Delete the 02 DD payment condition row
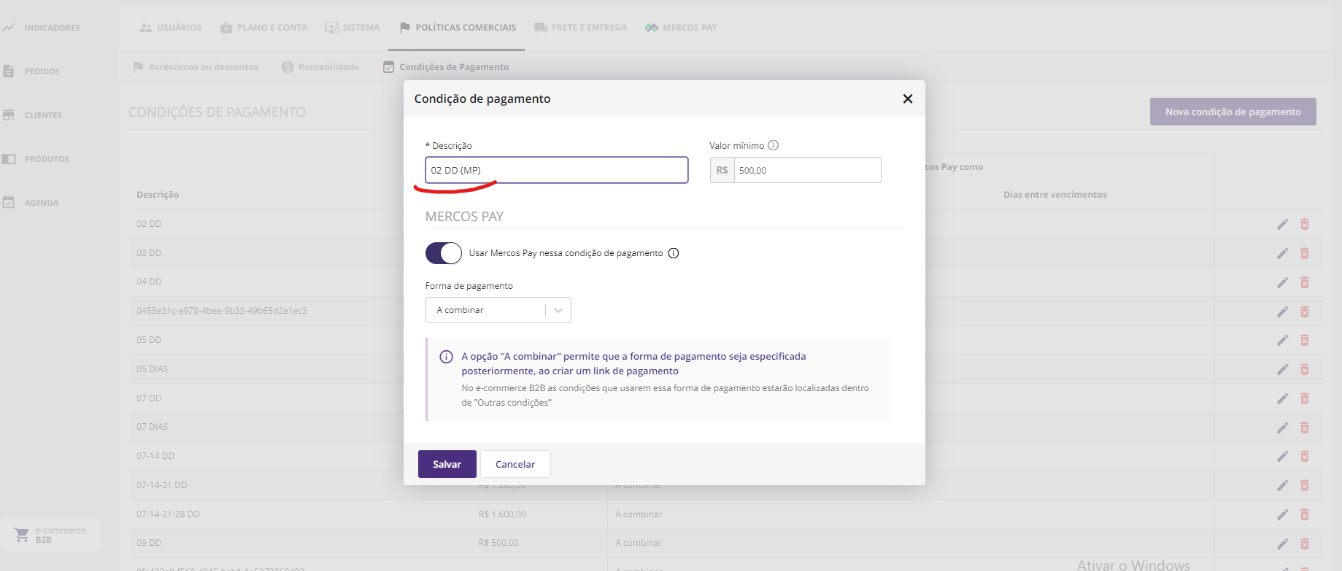The width and height of the screenshot is (1342, 571). coord(1304,224)
